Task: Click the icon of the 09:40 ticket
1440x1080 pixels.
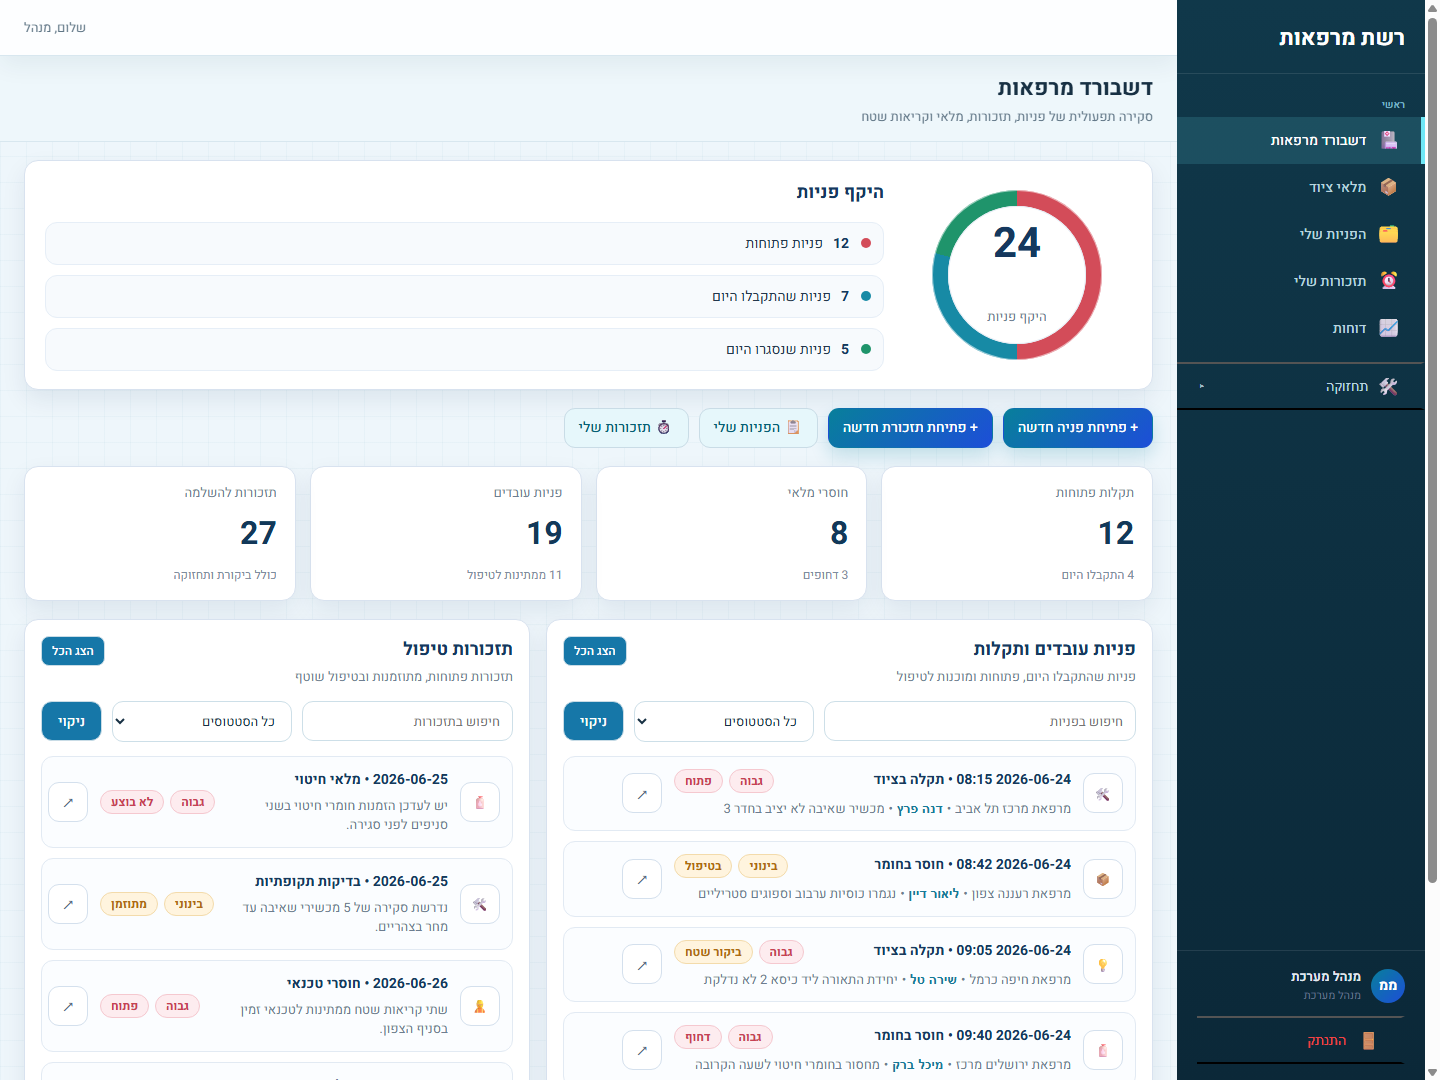Action: point(1103,1051)
